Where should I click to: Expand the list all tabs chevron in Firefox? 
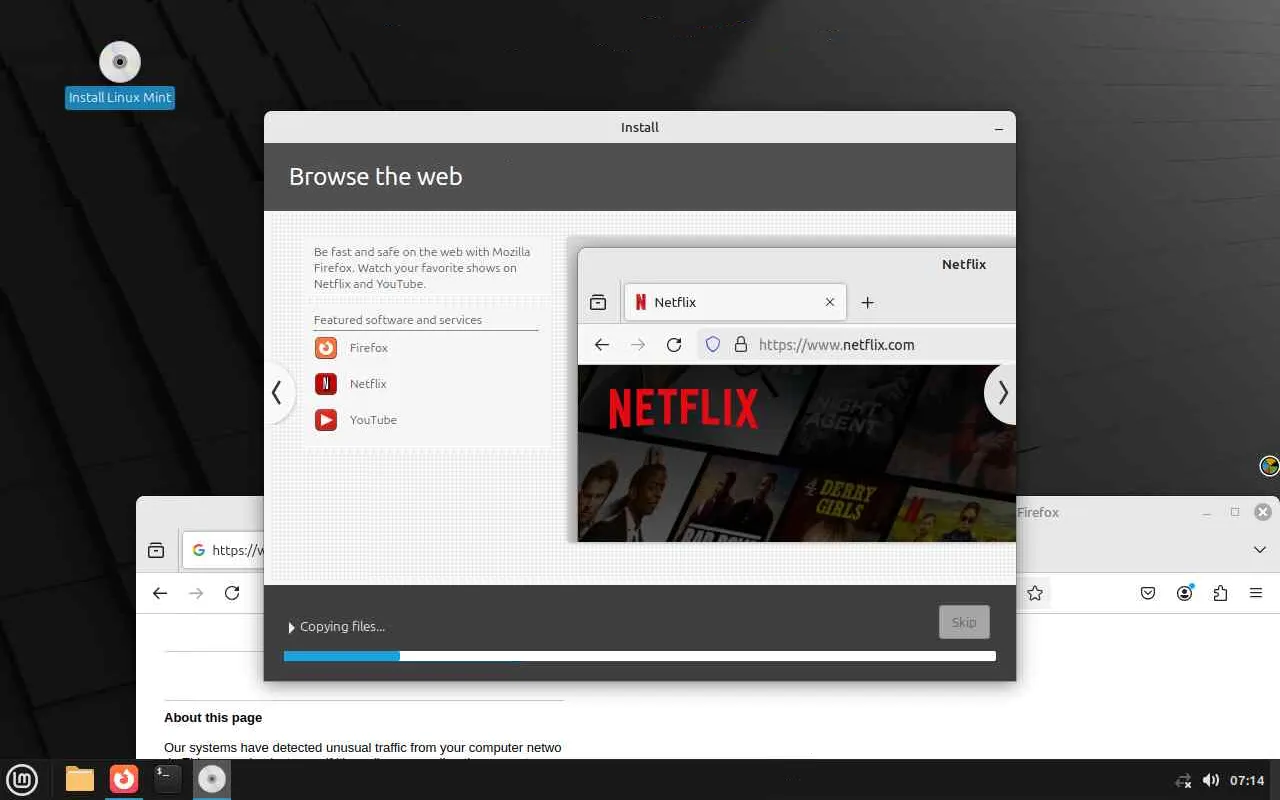[x=1259, y=550]
